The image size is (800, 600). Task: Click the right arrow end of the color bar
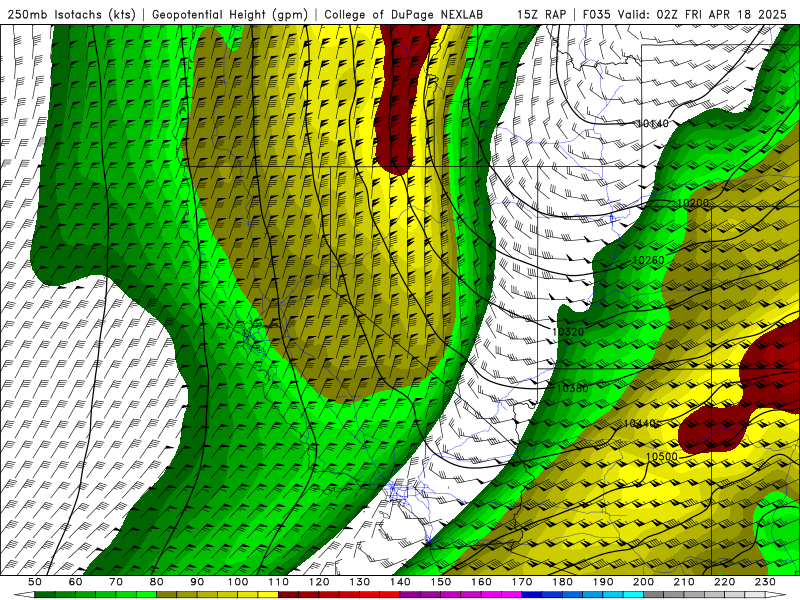click(776, 595)
